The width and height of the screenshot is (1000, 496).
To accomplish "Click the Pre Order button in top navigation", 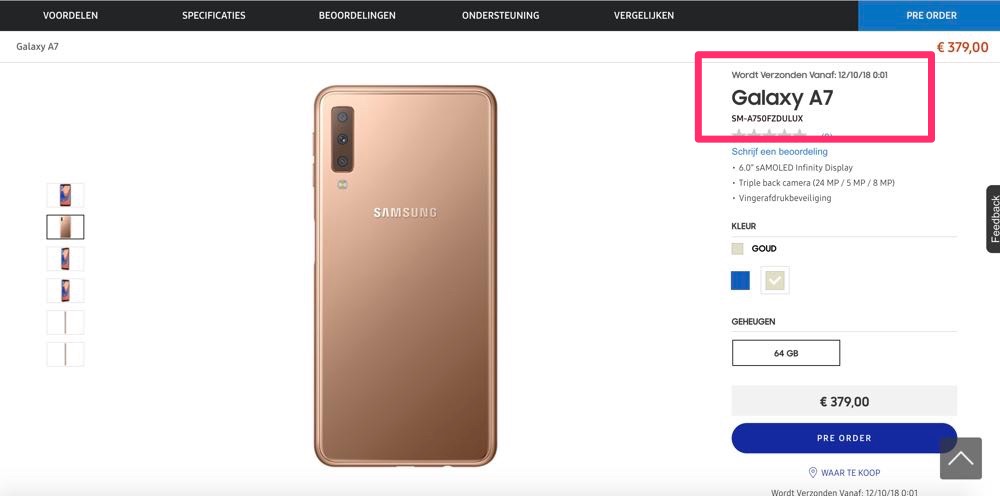I will click(929, 15).
